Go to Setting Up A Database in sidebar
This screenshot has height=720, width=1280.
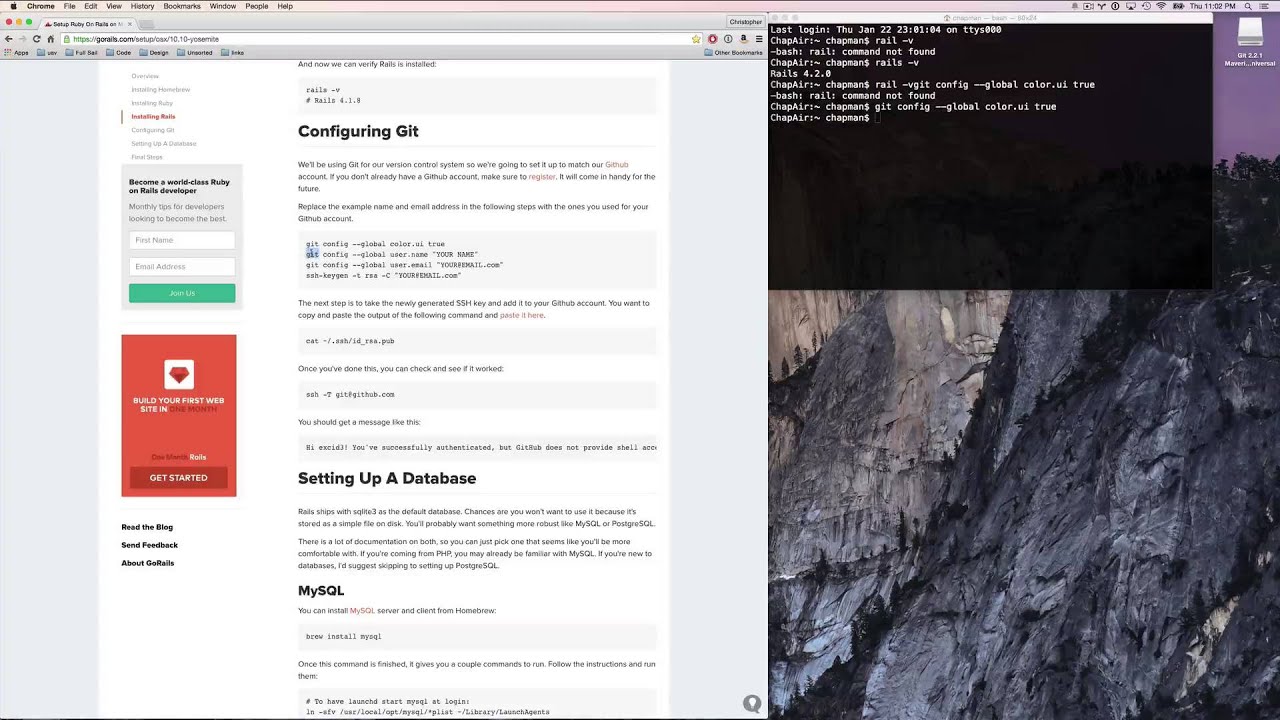pos(164,143)
